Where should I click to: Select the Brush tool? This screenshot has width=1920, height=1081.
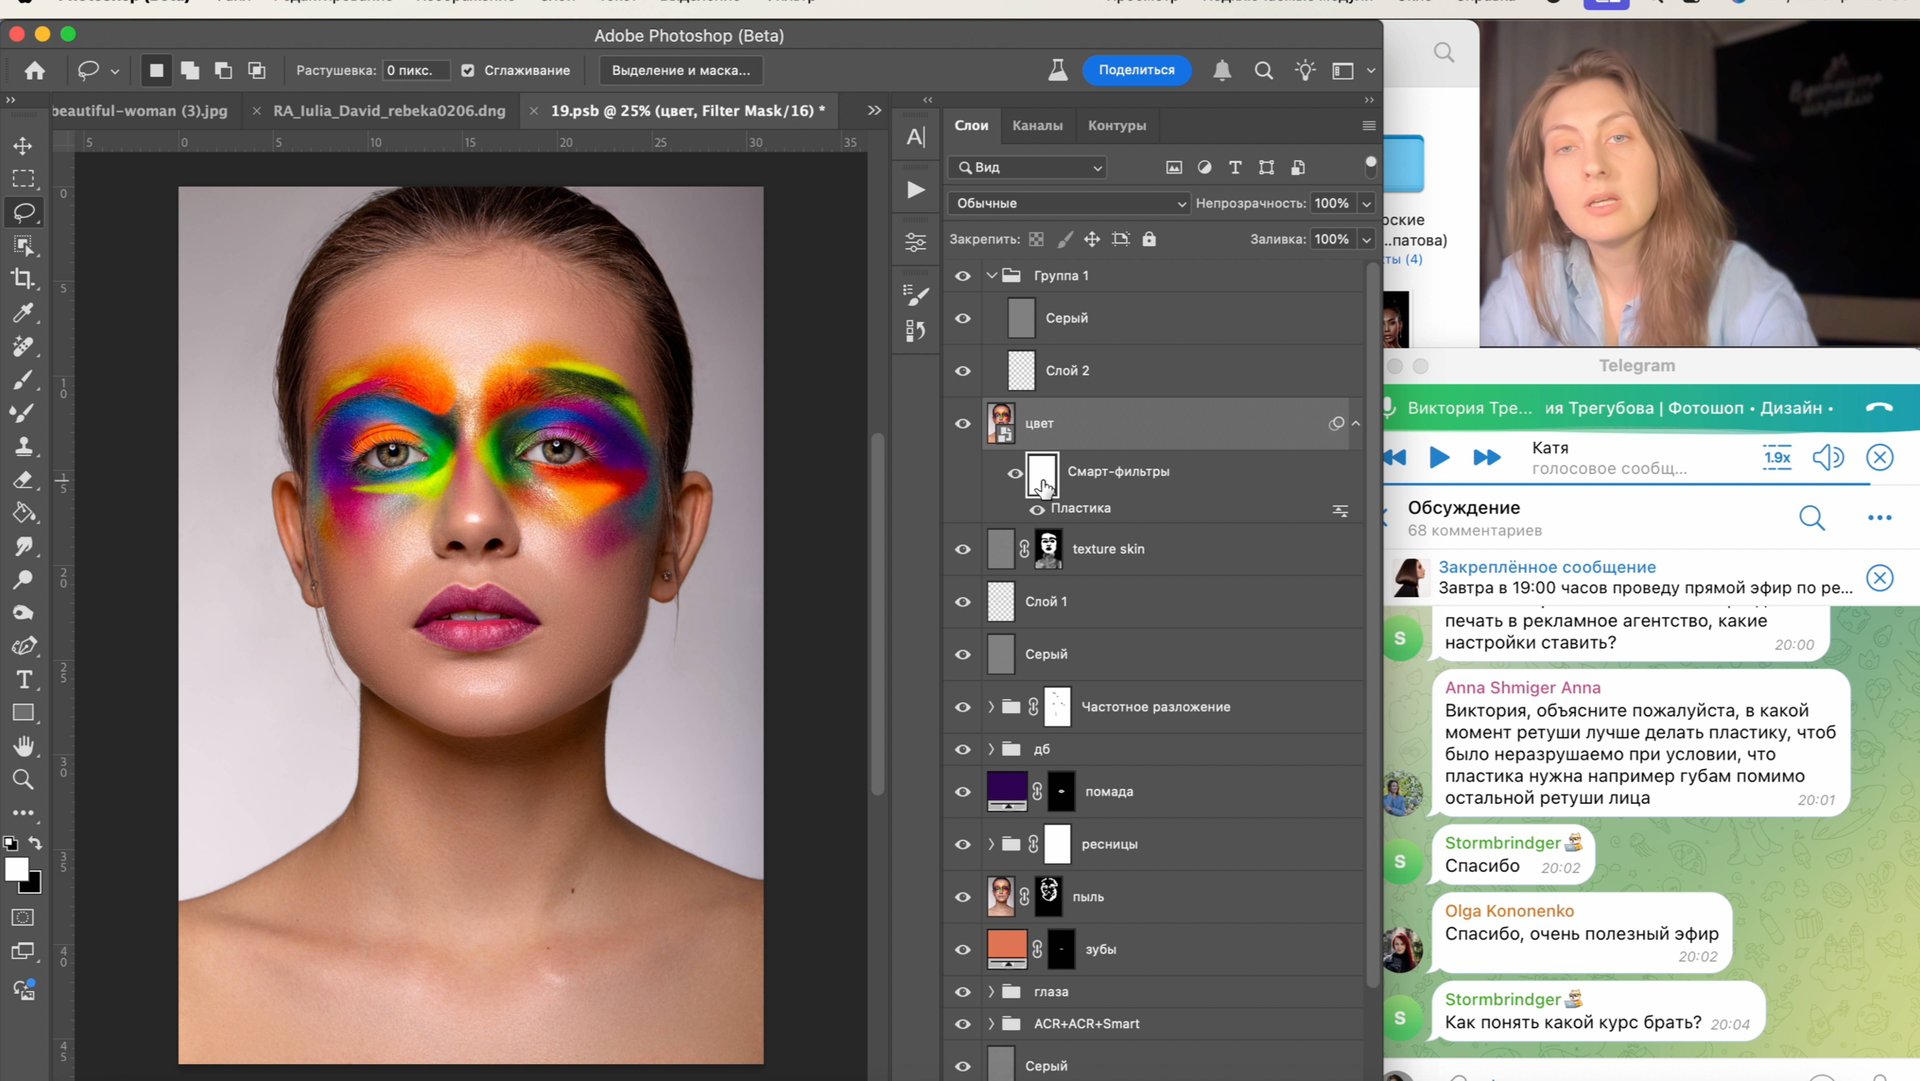click(x=23, y=379)
